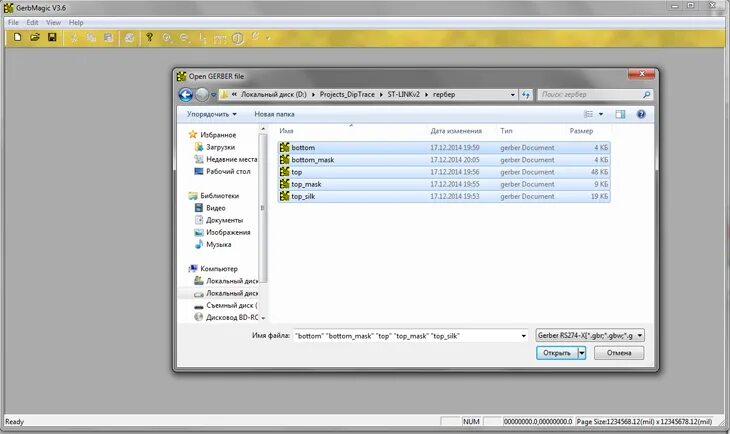Open Загрузки in the navigation pane

click(x=220, y=147)
